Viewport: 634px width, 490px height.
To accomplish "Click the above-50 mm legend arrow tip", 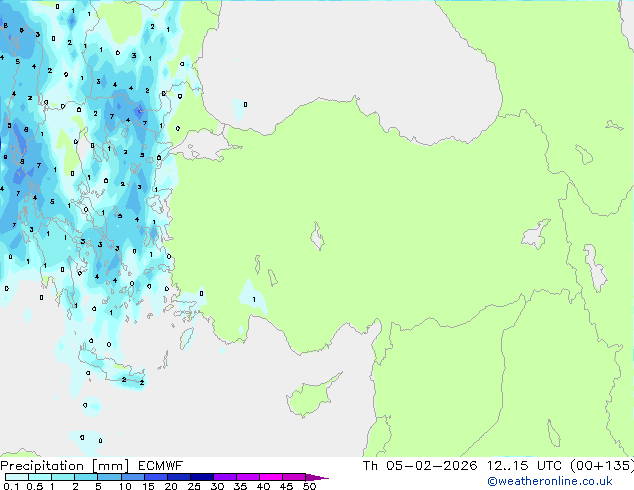I will (x=317, y=477).
